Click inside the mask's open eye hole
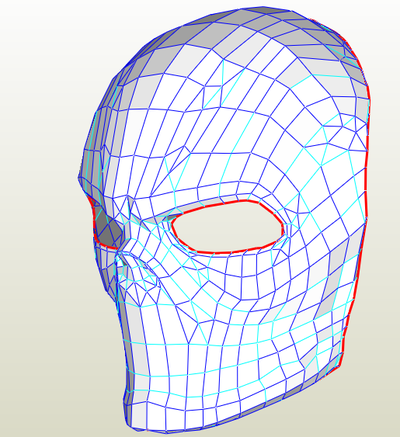The image size is (400, 437). 228,227
